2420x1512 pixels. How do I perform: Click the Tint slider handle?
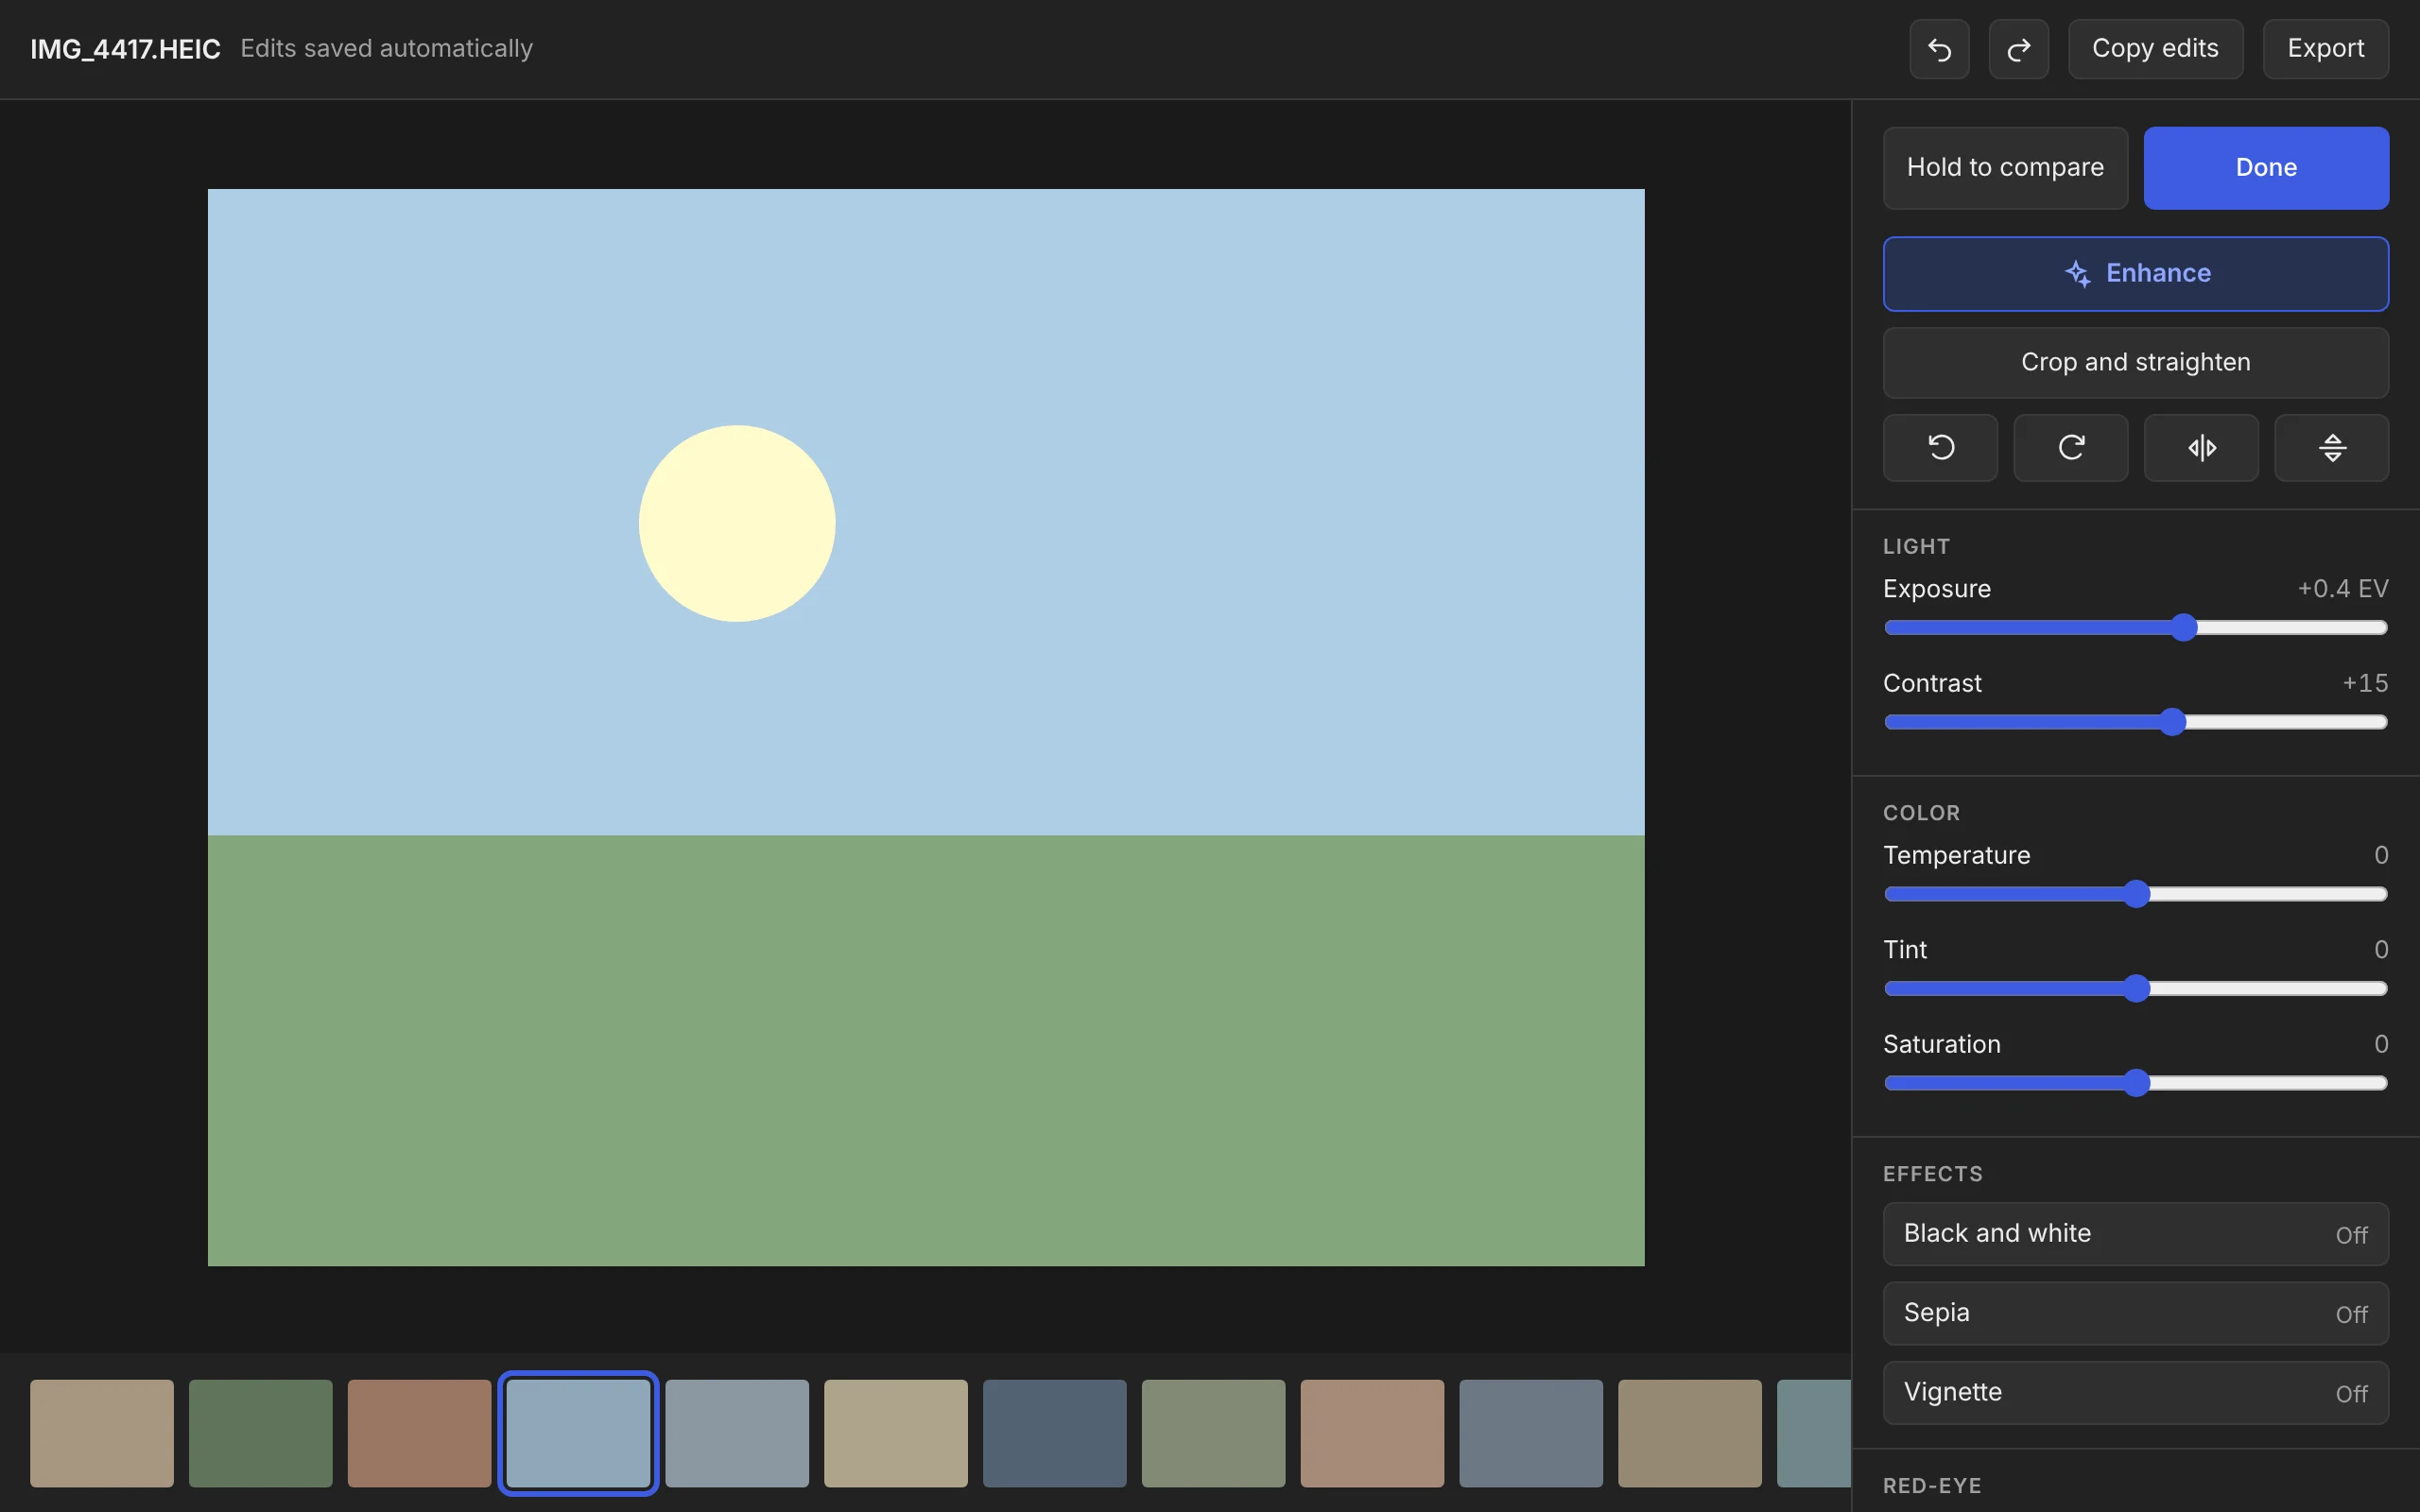(2136, 989)
